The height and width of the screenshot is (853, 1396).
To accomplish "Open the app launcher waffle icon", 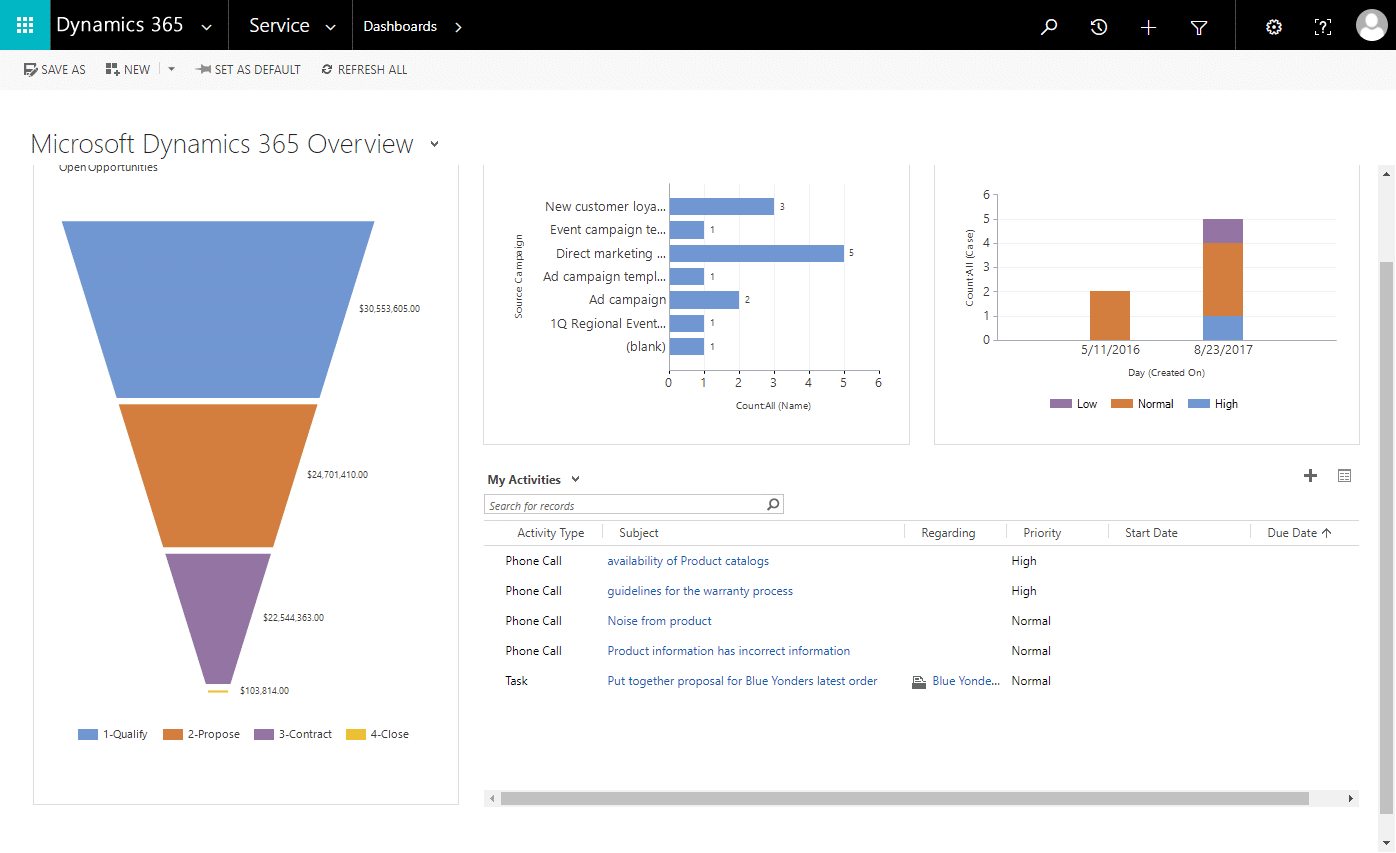I will [25, 25].
